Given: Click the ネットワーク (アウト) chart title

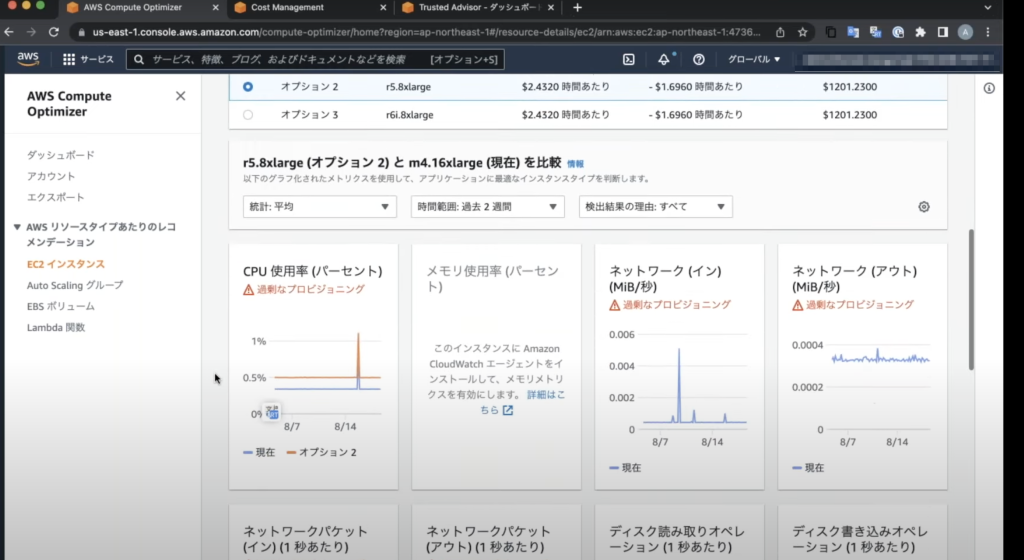Looking at the screenshot, I should [854, 279].
